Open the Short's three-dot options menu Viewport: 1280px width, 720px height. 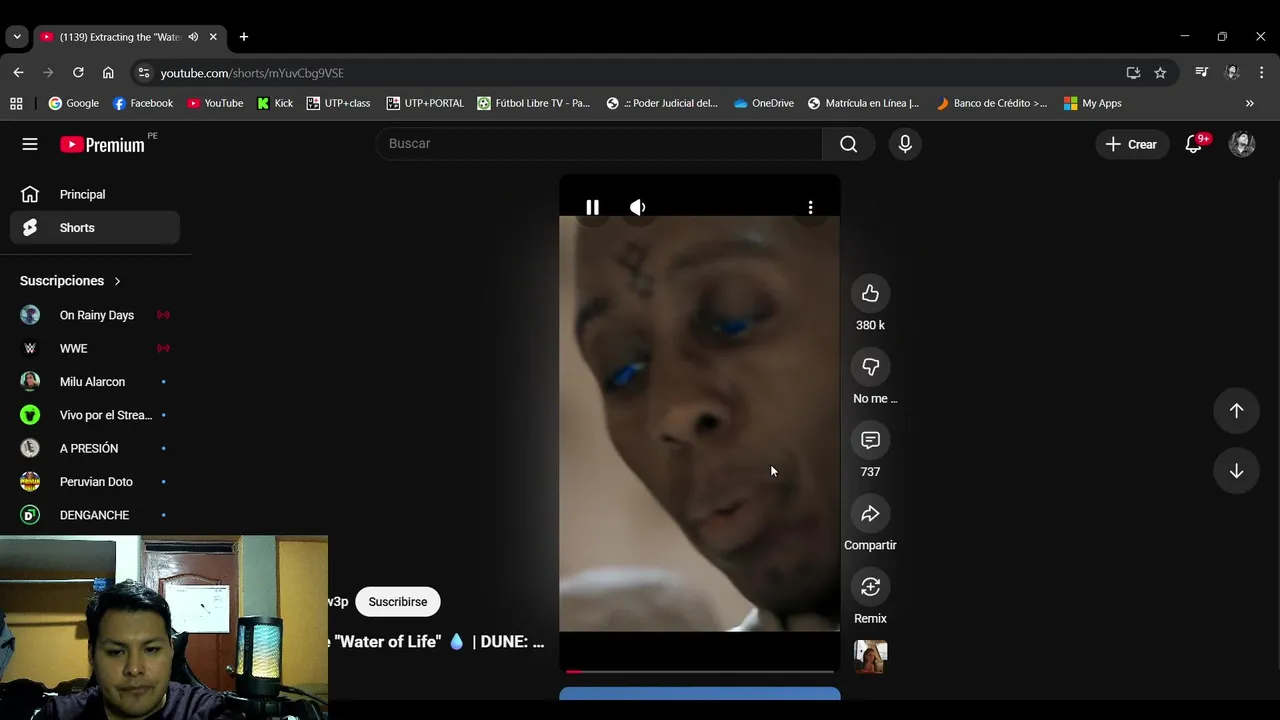point(810,207)
